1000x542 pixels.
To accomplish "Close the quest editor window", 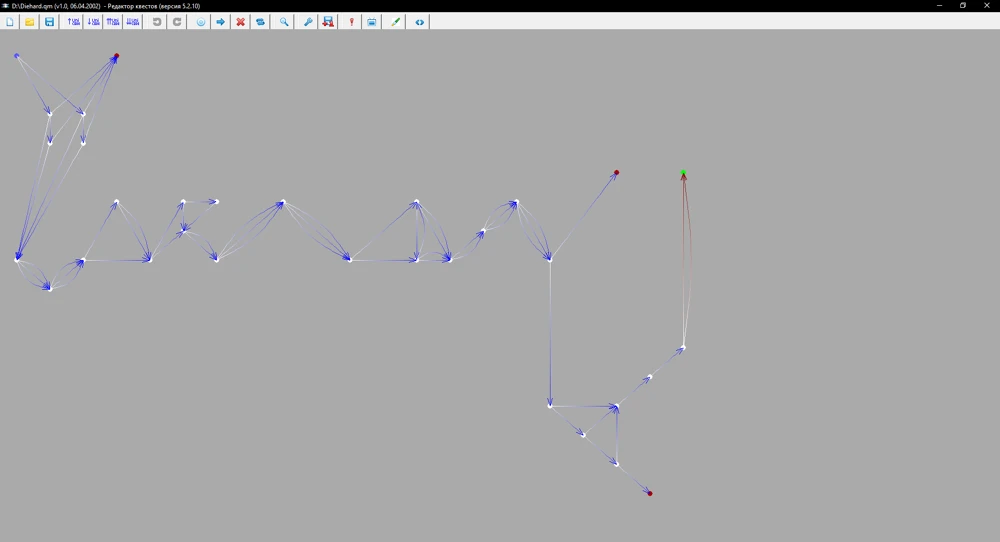I will (987, 6).
